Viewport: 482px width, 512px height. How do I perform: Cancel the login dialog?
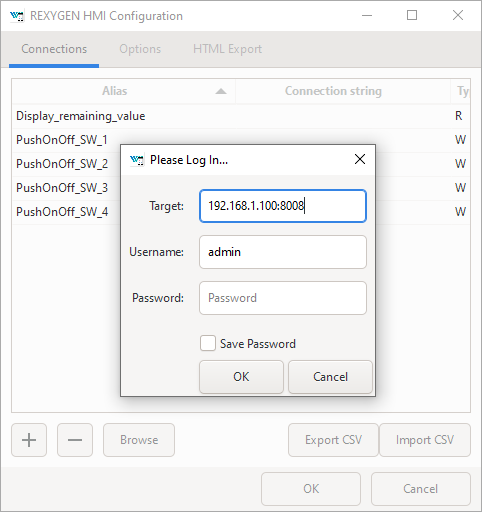pos(330,377)
